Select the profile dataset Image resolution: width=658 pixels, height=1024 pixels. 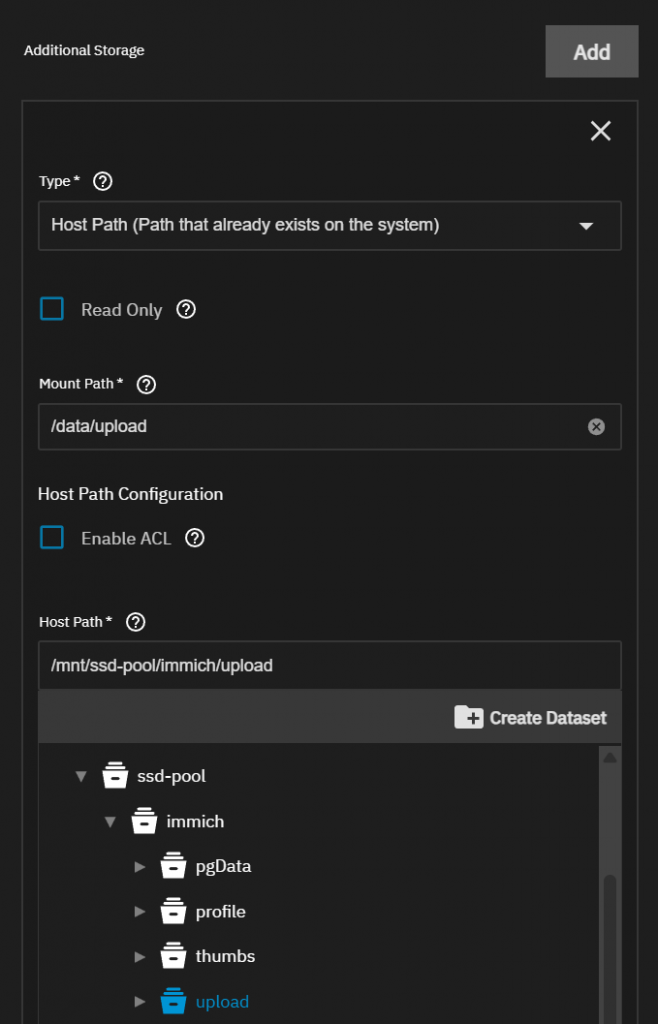click(x=220, y=912)
